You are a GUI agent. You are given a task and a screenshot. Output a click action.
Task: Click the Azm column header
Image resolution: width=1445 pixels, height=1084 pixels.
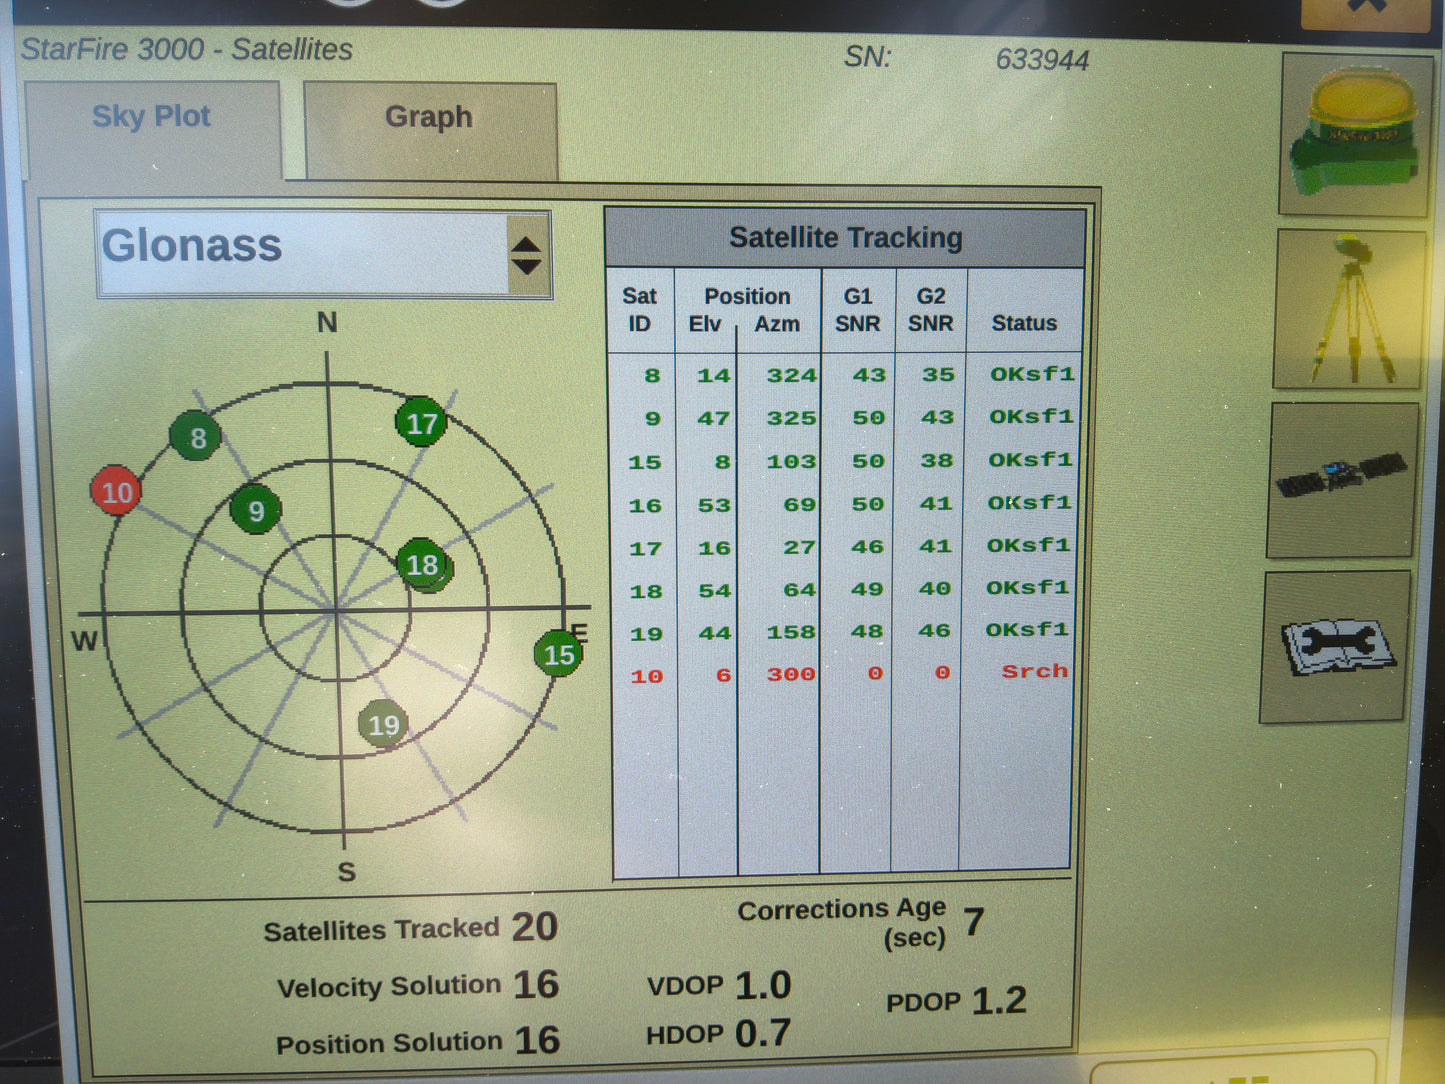point(777,324)
